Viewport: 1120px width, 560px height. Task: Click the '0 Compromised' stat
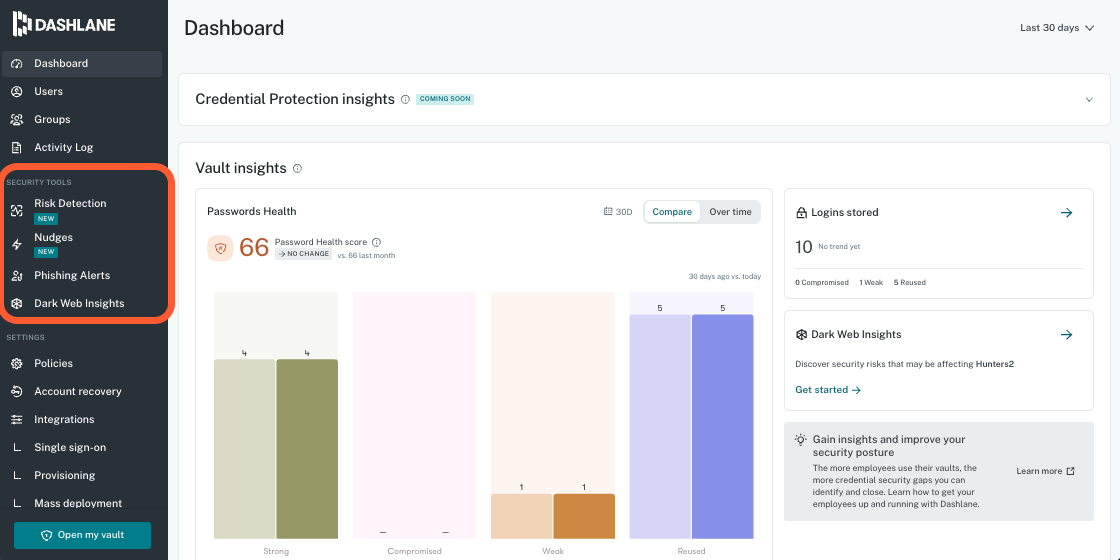(822, 283)
